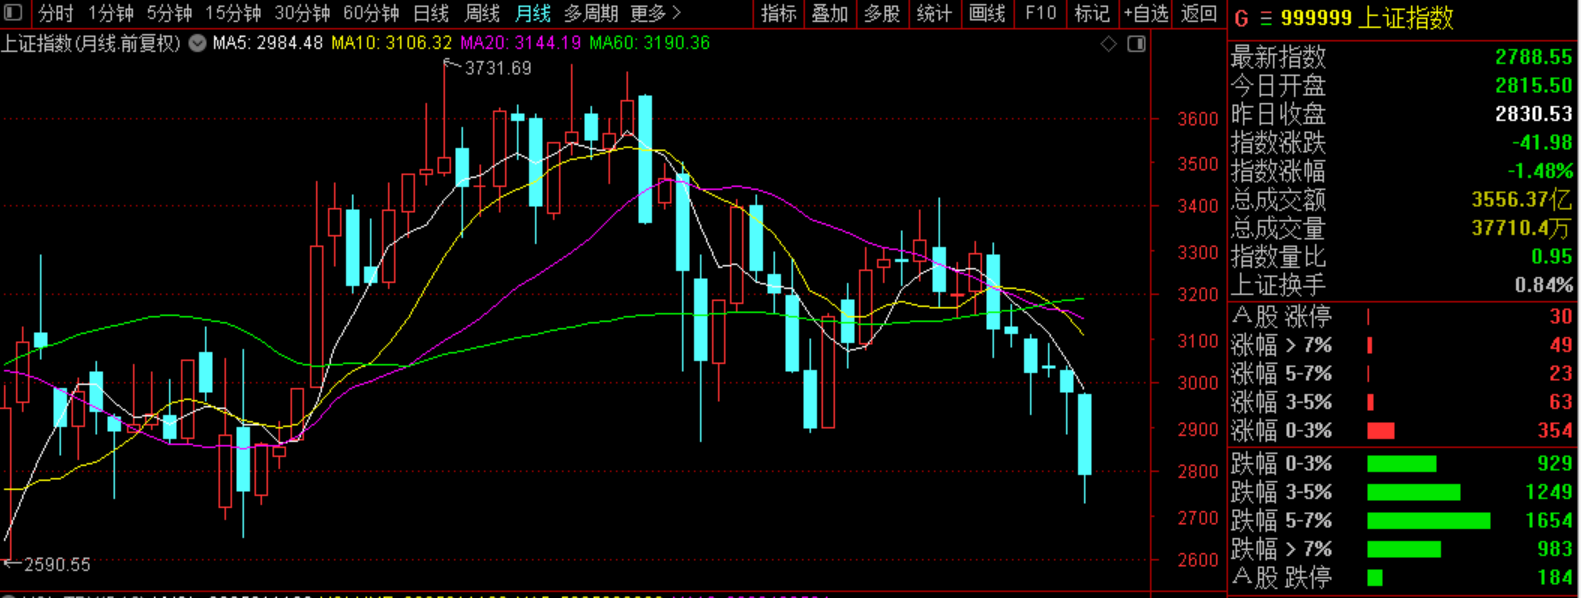Click the red G icon beside 999999
Image resolution: width=1581 pixels, height=598 pixels.
point(1241,18)
